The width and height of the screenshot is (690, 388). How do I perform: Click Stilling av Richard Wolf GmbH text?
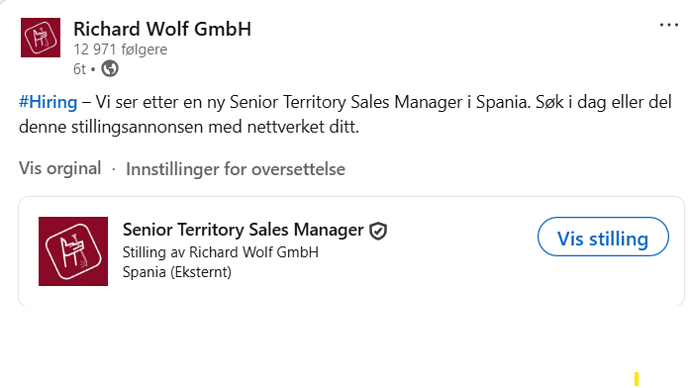click(220, 253)
